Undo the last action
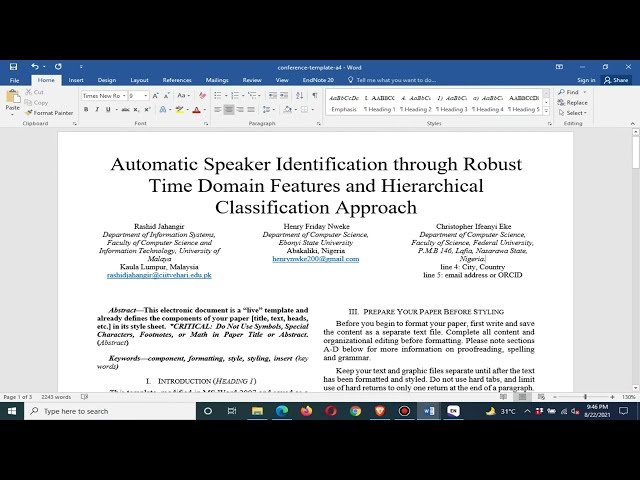 coord(35,67)
